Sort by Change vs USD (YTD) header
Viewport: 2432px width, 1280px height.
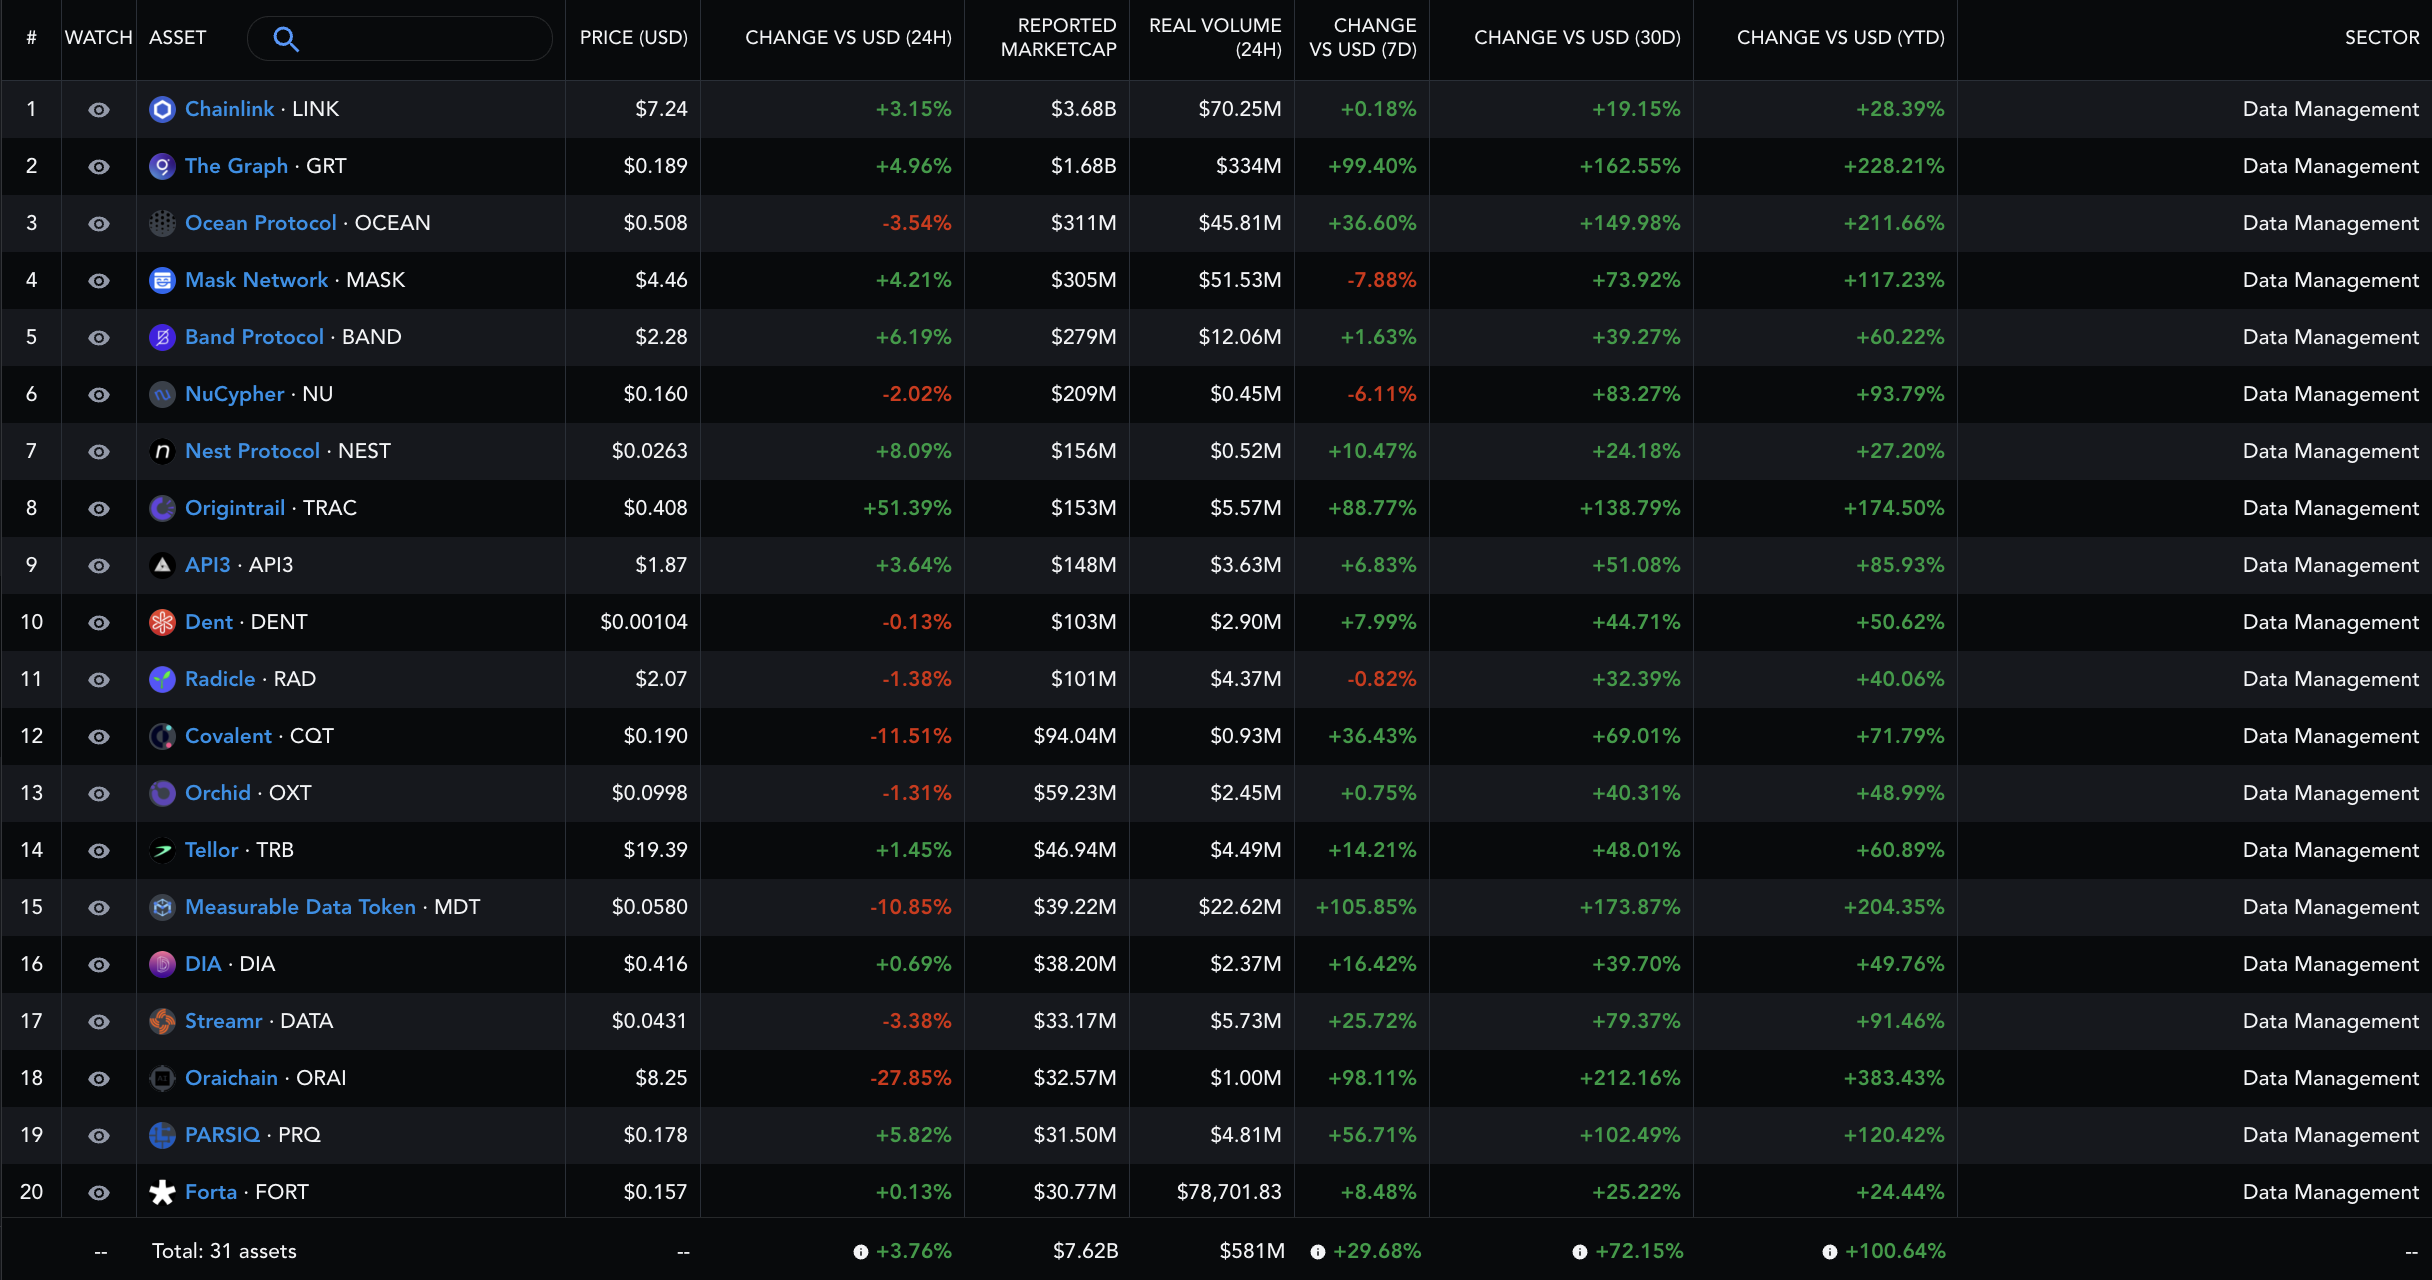pyautogui.click(x=1841, y=38)
